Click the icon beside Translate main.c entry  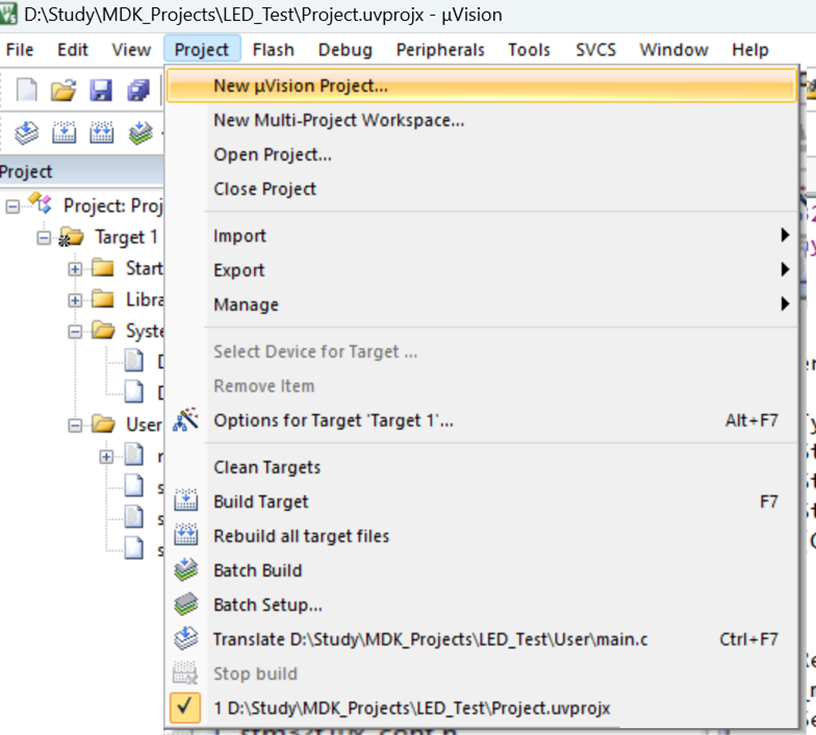click(186, 638)
